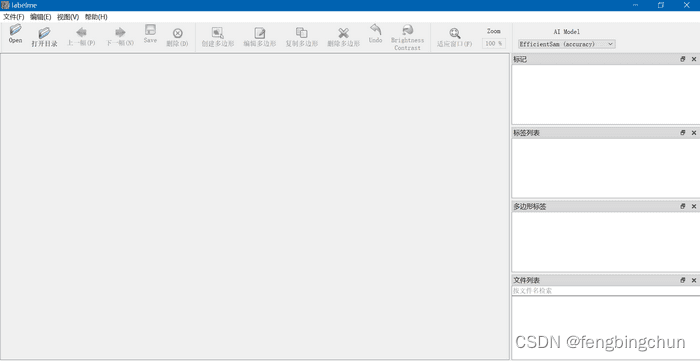Float the 标签列表 panel
This screenshot has width=700, height=361.
point(683,133)
